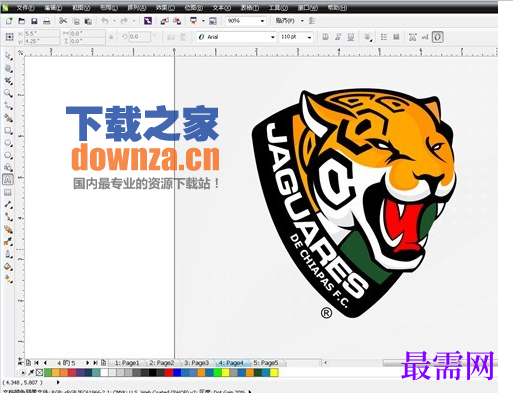Select the Smart fill tool
Screen dimensions: 513x397
[x=8, y=118]
